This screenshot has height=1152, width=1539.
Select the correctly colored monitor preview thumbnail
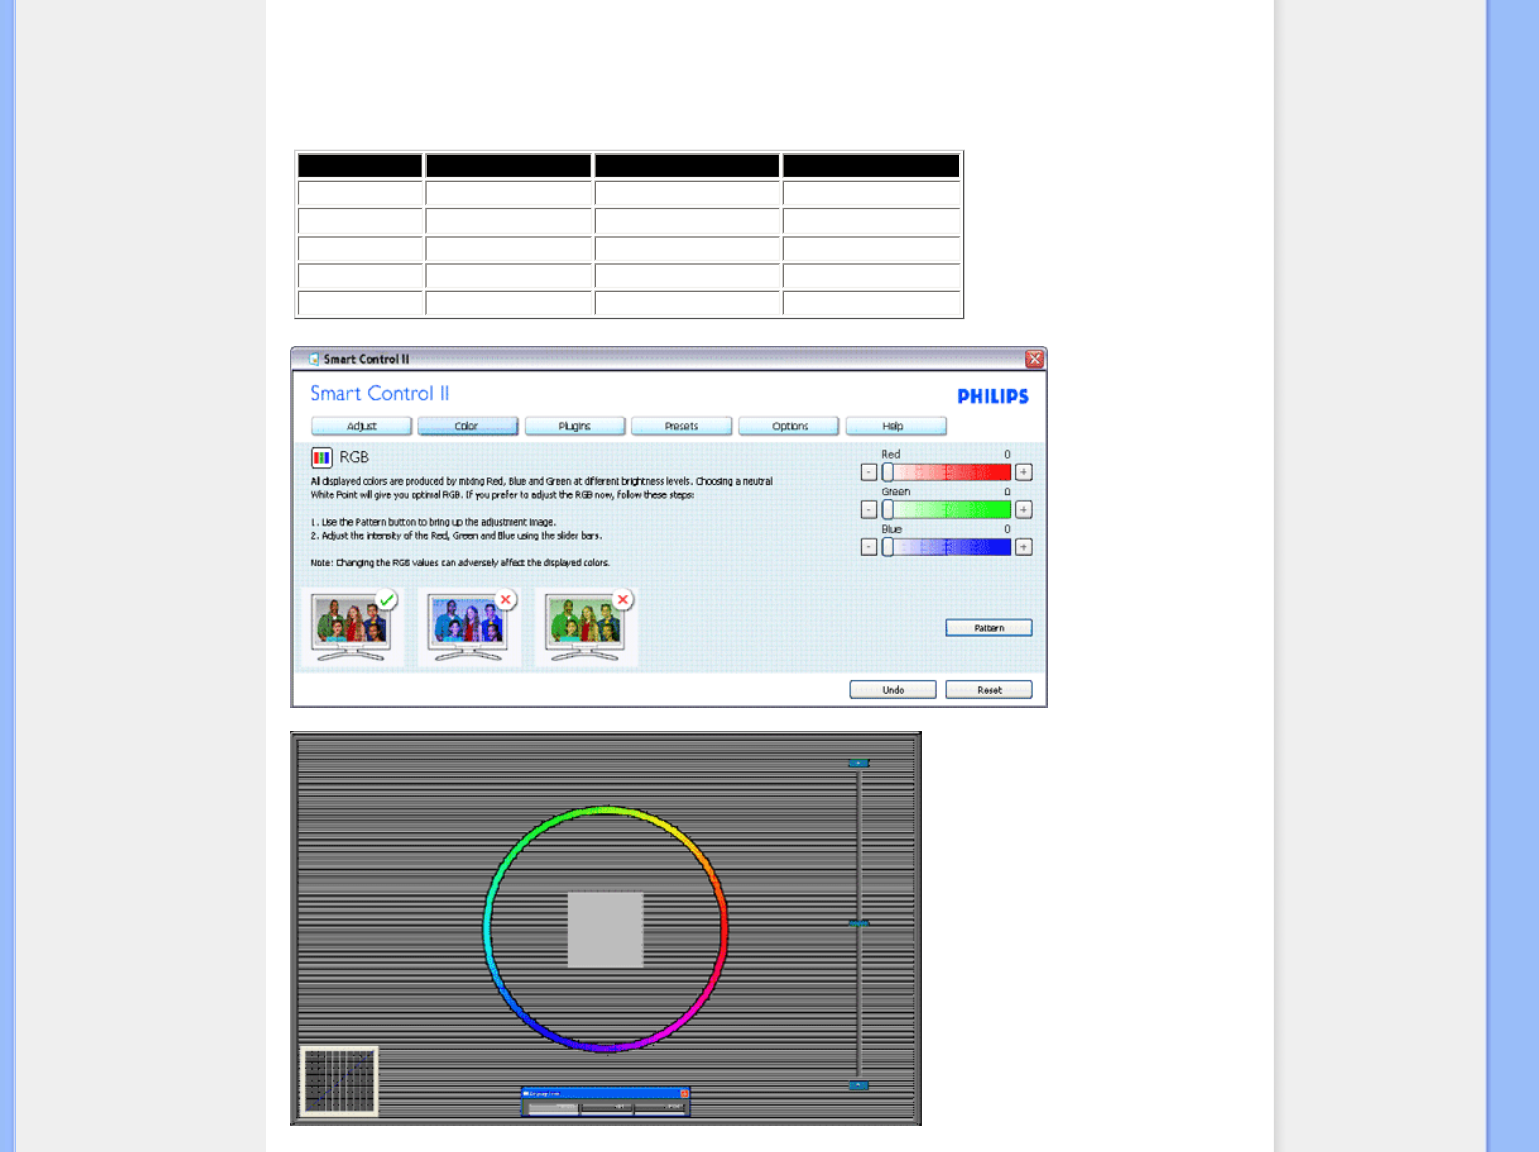[x=349, y=627]
